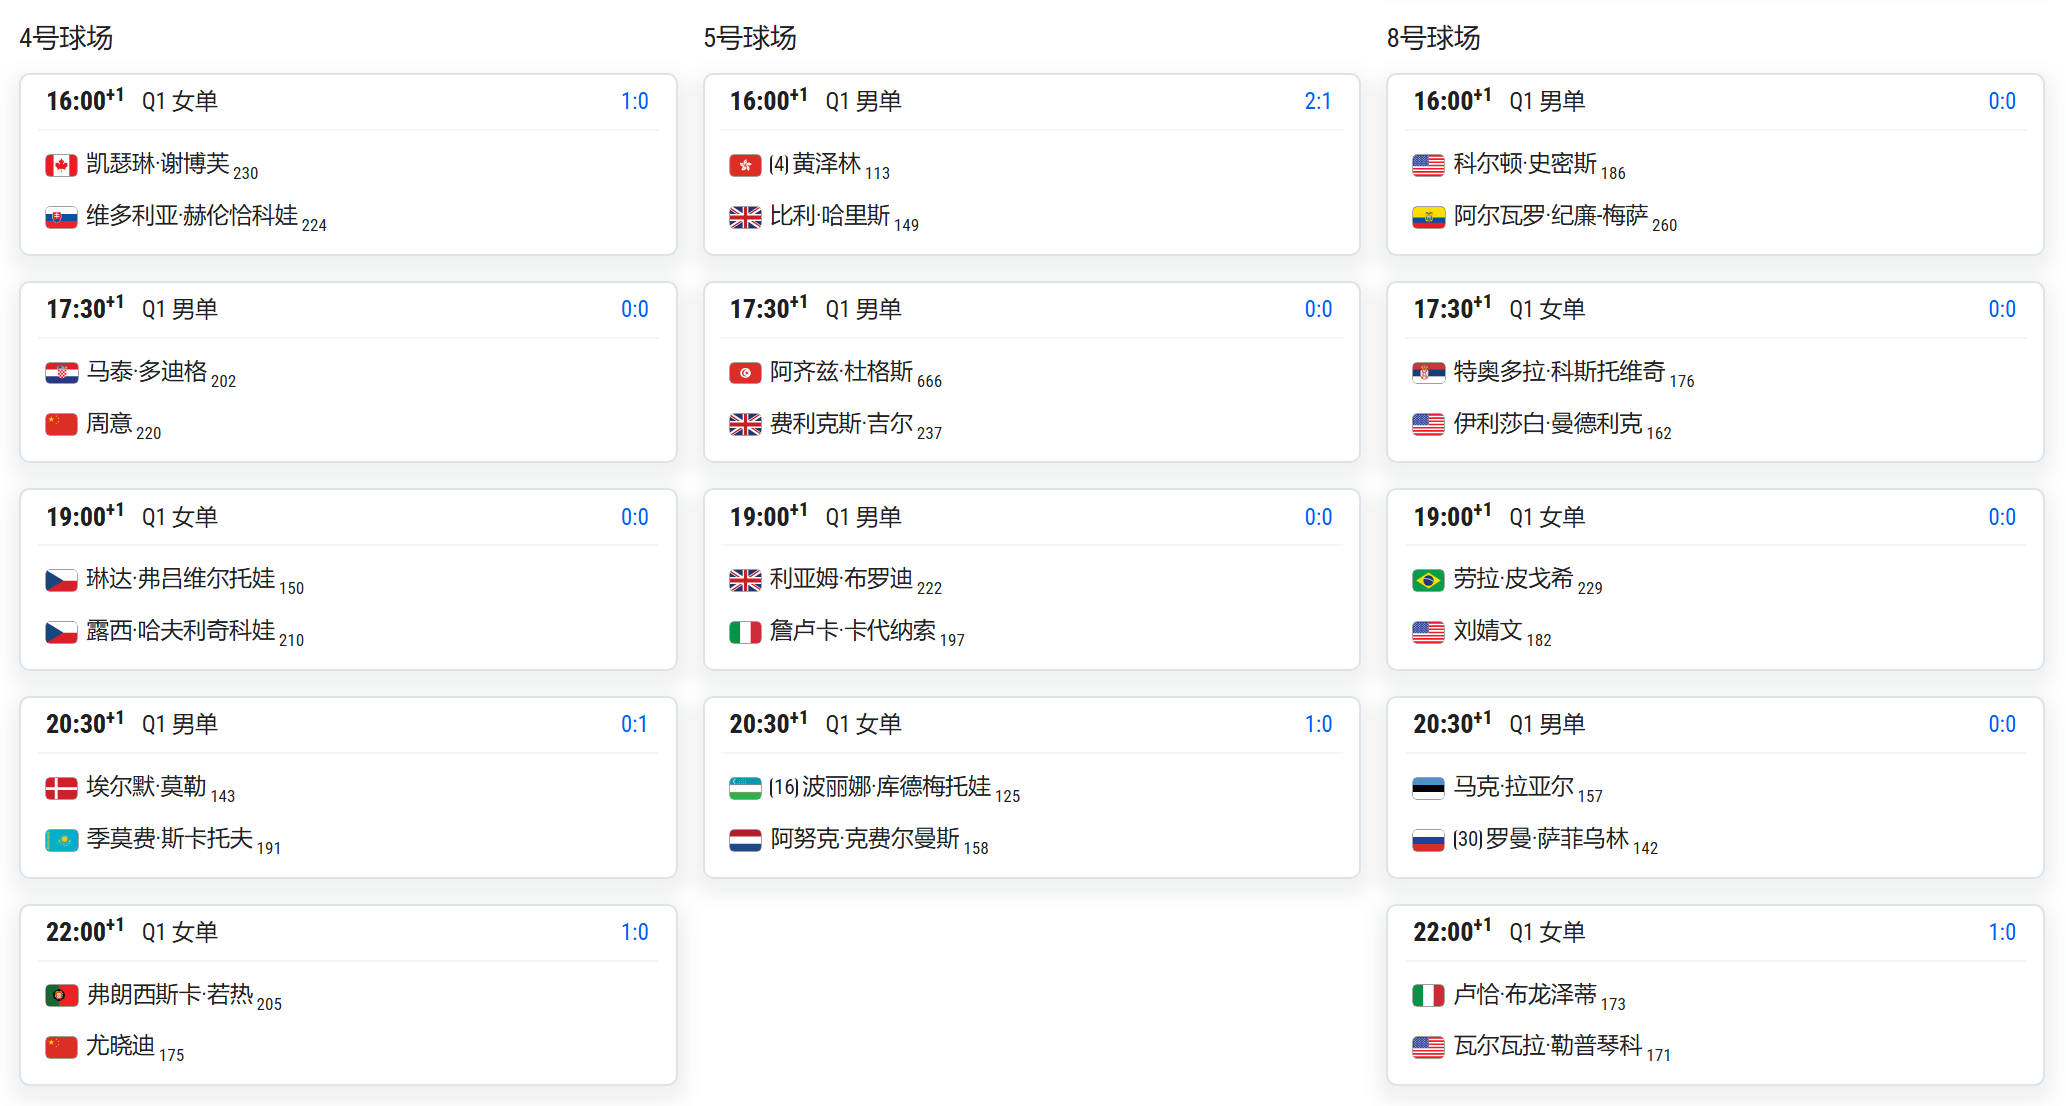Open score 0:0 of Court 4 17:30 match
This screenshot has width=2066, height=1106.
pos(635,309)
